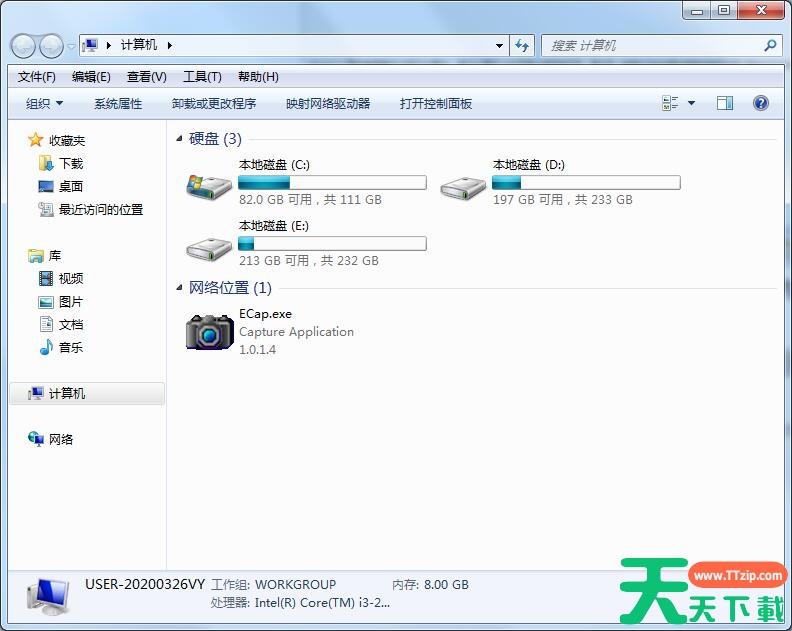Click the 本地磁盘 (C:) drive icon
Image resolution: width=792 pixels, height=631 pixels.
pyautogui.click(x=209, y=186)
